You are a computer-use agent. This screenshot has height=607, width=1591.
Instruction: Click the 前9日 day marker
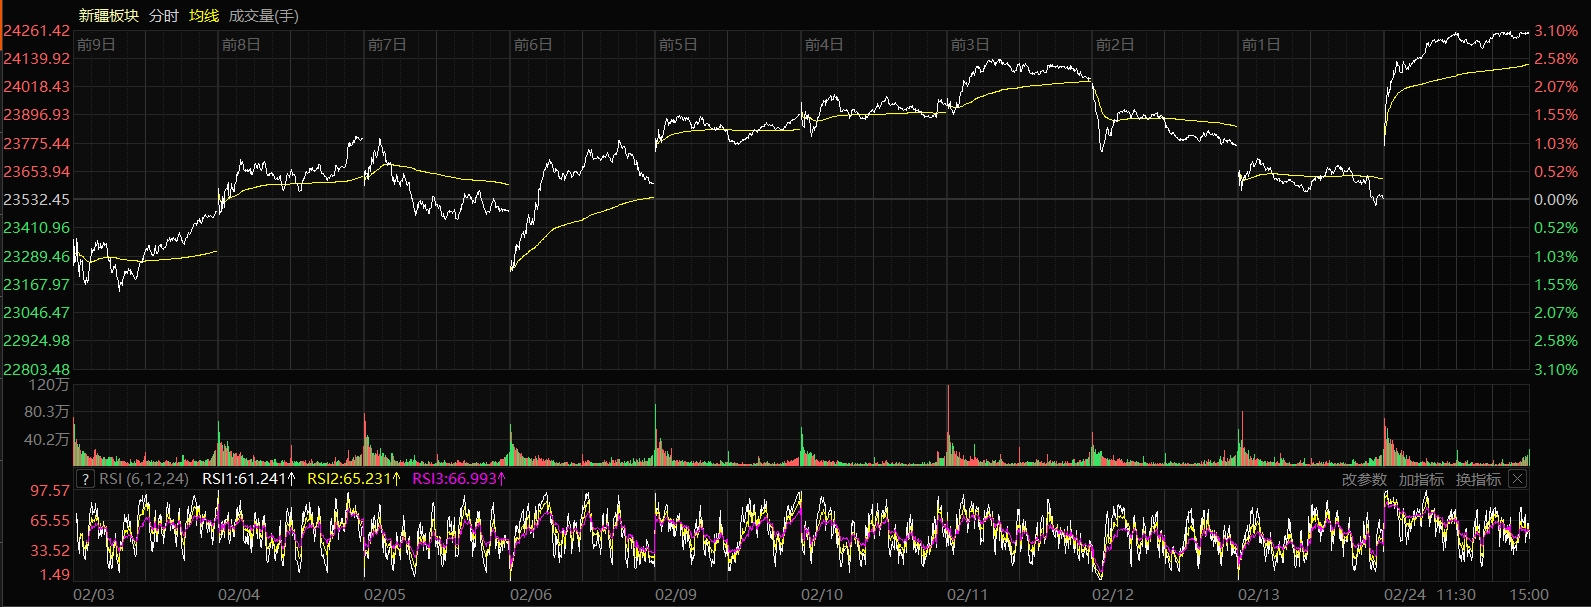click(96, 45)
